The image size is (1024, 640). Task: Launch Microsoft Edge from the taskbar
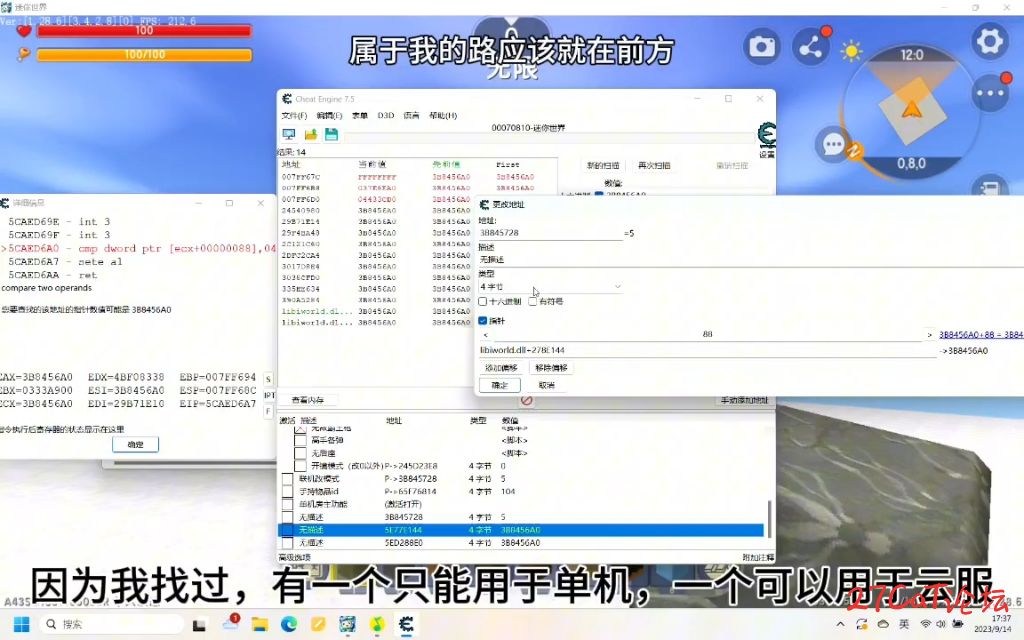289,624
